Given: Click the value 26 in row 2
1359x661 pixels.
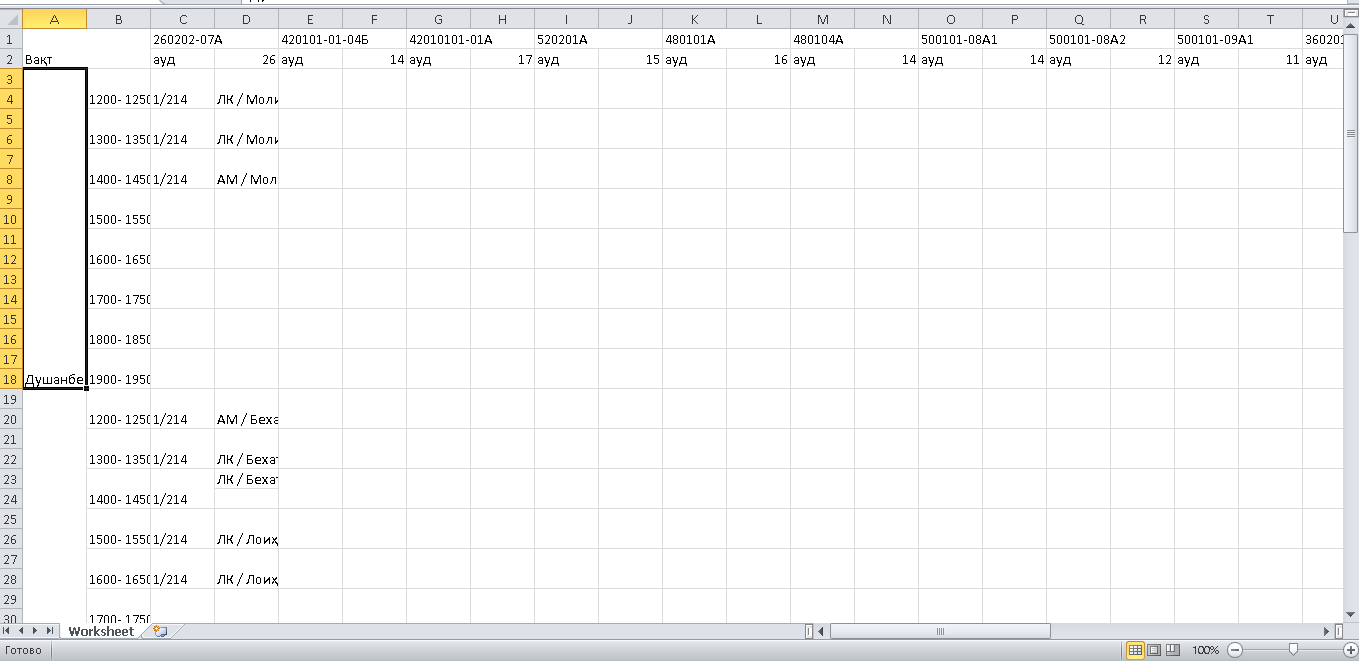Looking at the screenshot, I should tap(246, 59).
